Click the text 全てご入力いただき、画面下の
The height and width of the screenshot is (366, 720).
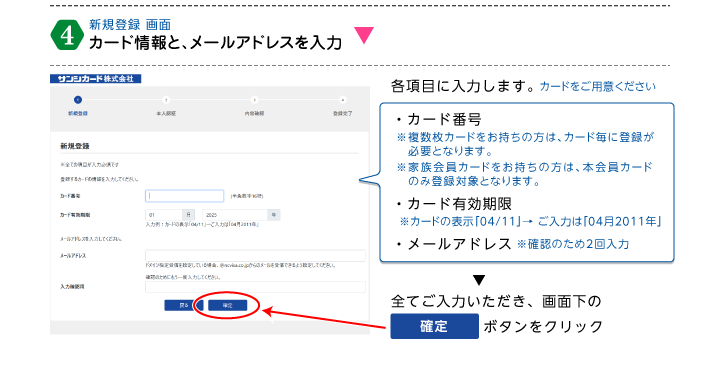click(x=496, y=301)
